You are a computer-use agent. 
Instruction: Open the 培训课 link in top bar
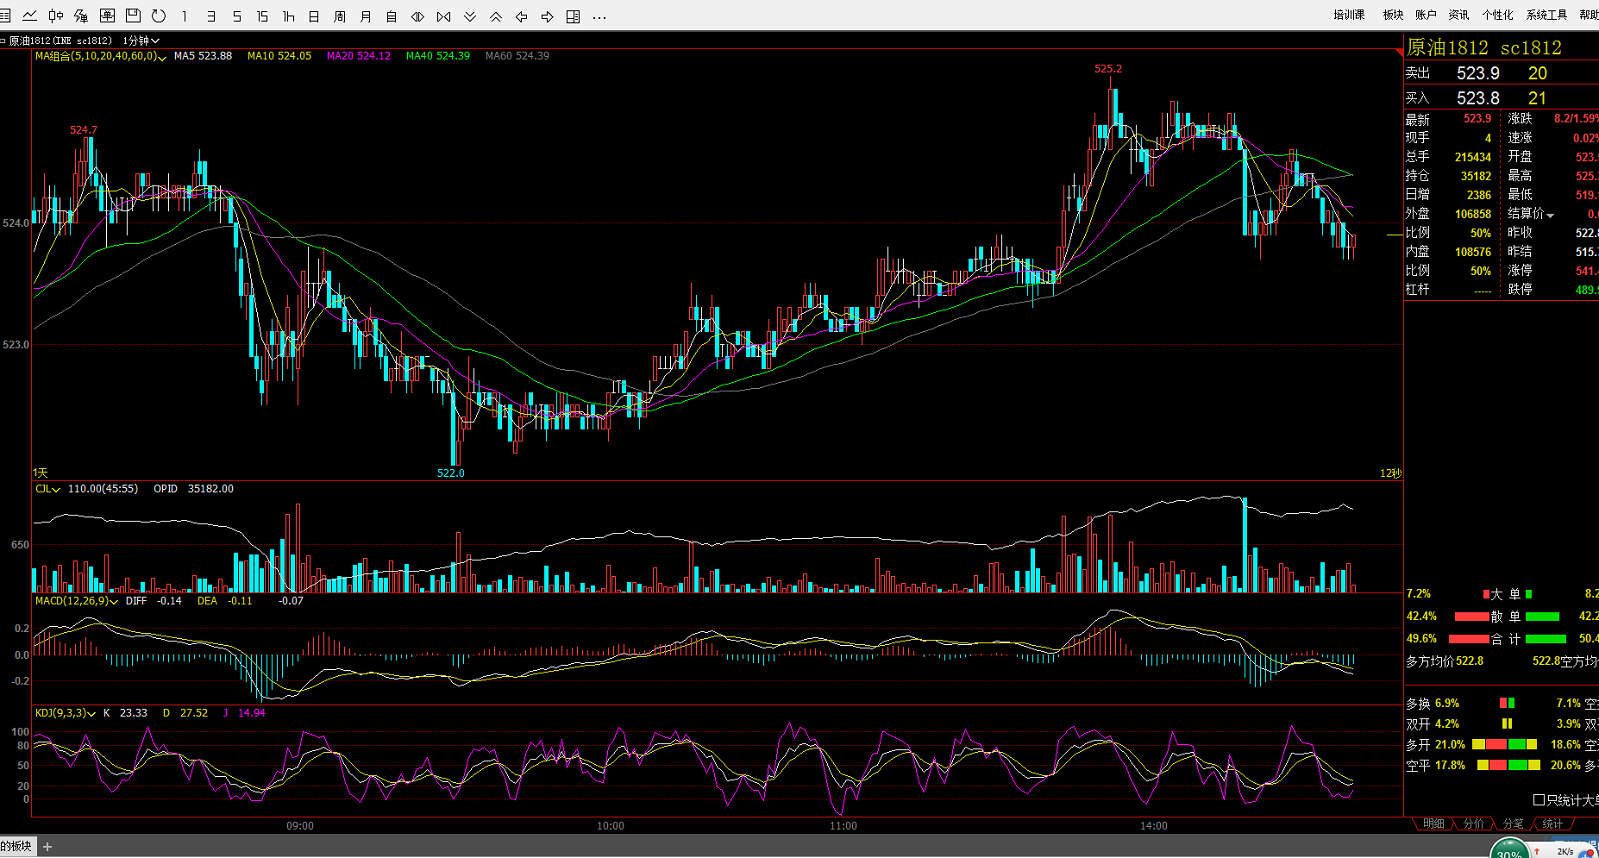[x=1348, y=15]
